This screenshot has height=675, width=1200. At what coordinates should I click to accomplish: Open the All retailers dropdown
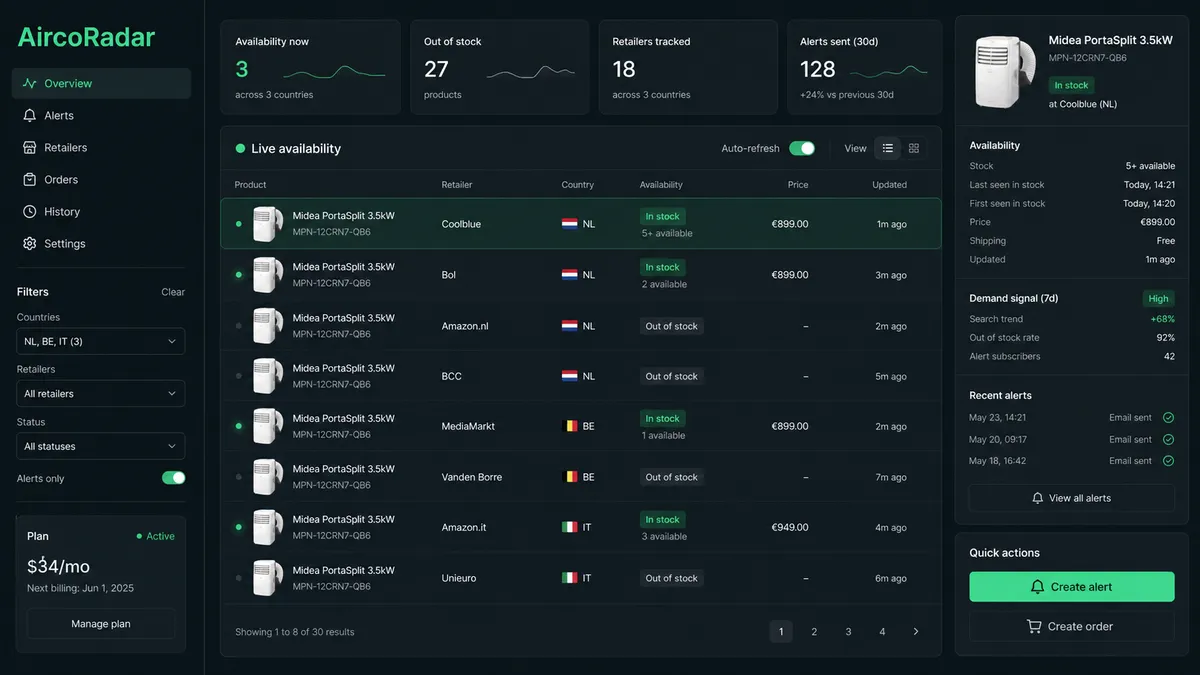coord(101,393)
